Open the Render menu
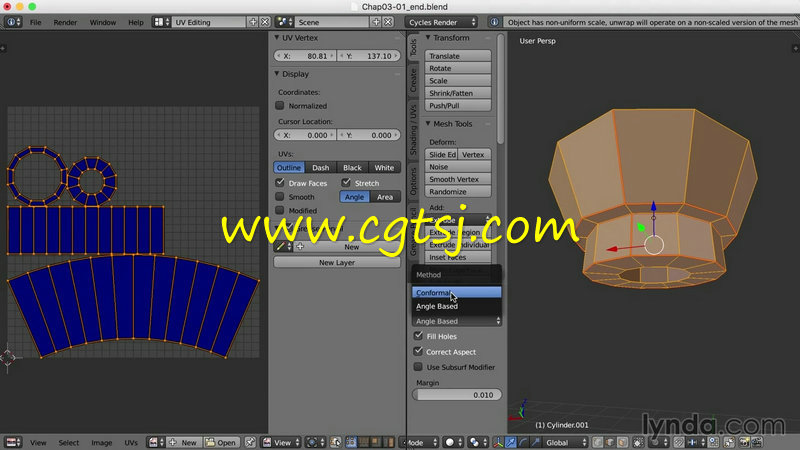 click(x=65, y=22)
